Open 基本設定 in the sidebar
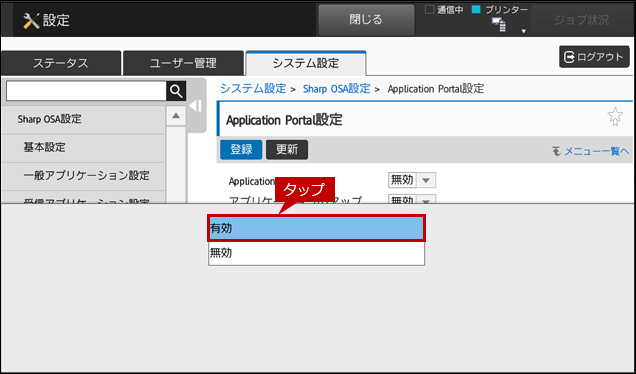This screenshot has height=374, width=636. tap(83, 147)
